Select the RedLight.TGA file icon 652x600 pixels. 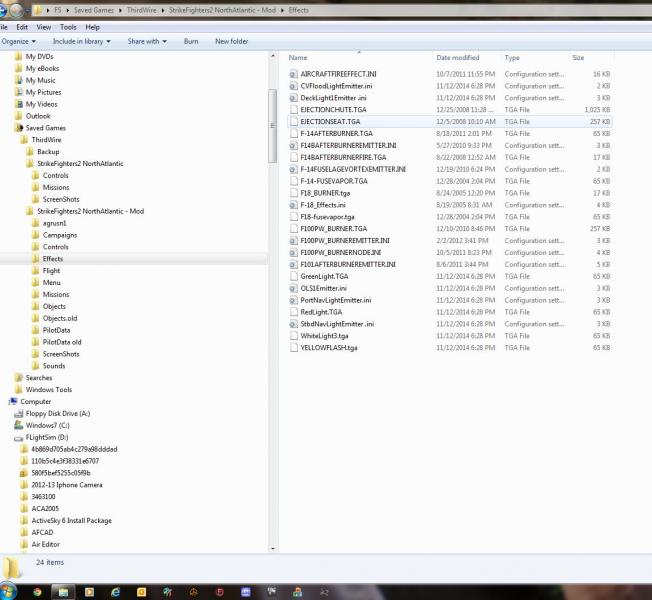pyautogui.click(x=294, y=312)
